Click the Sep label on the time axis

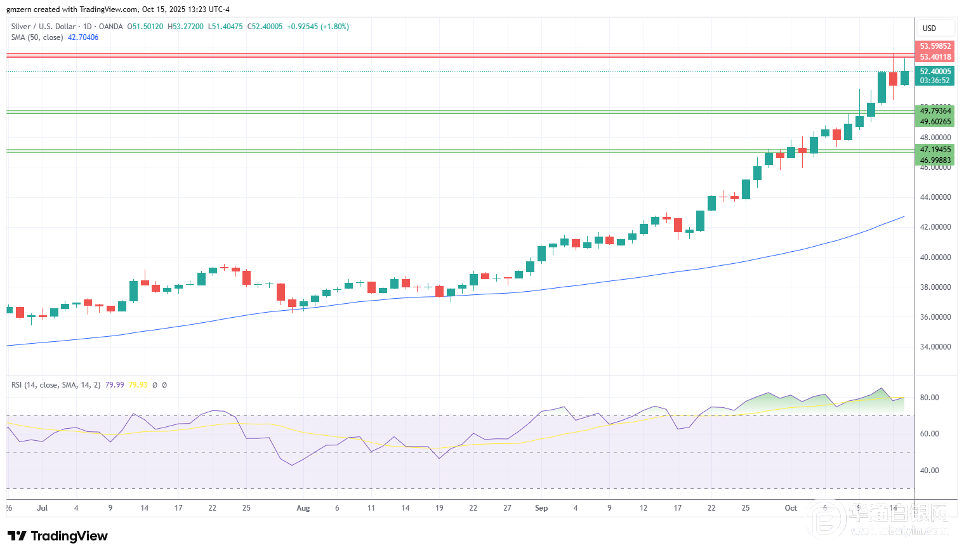pos(541,508)
